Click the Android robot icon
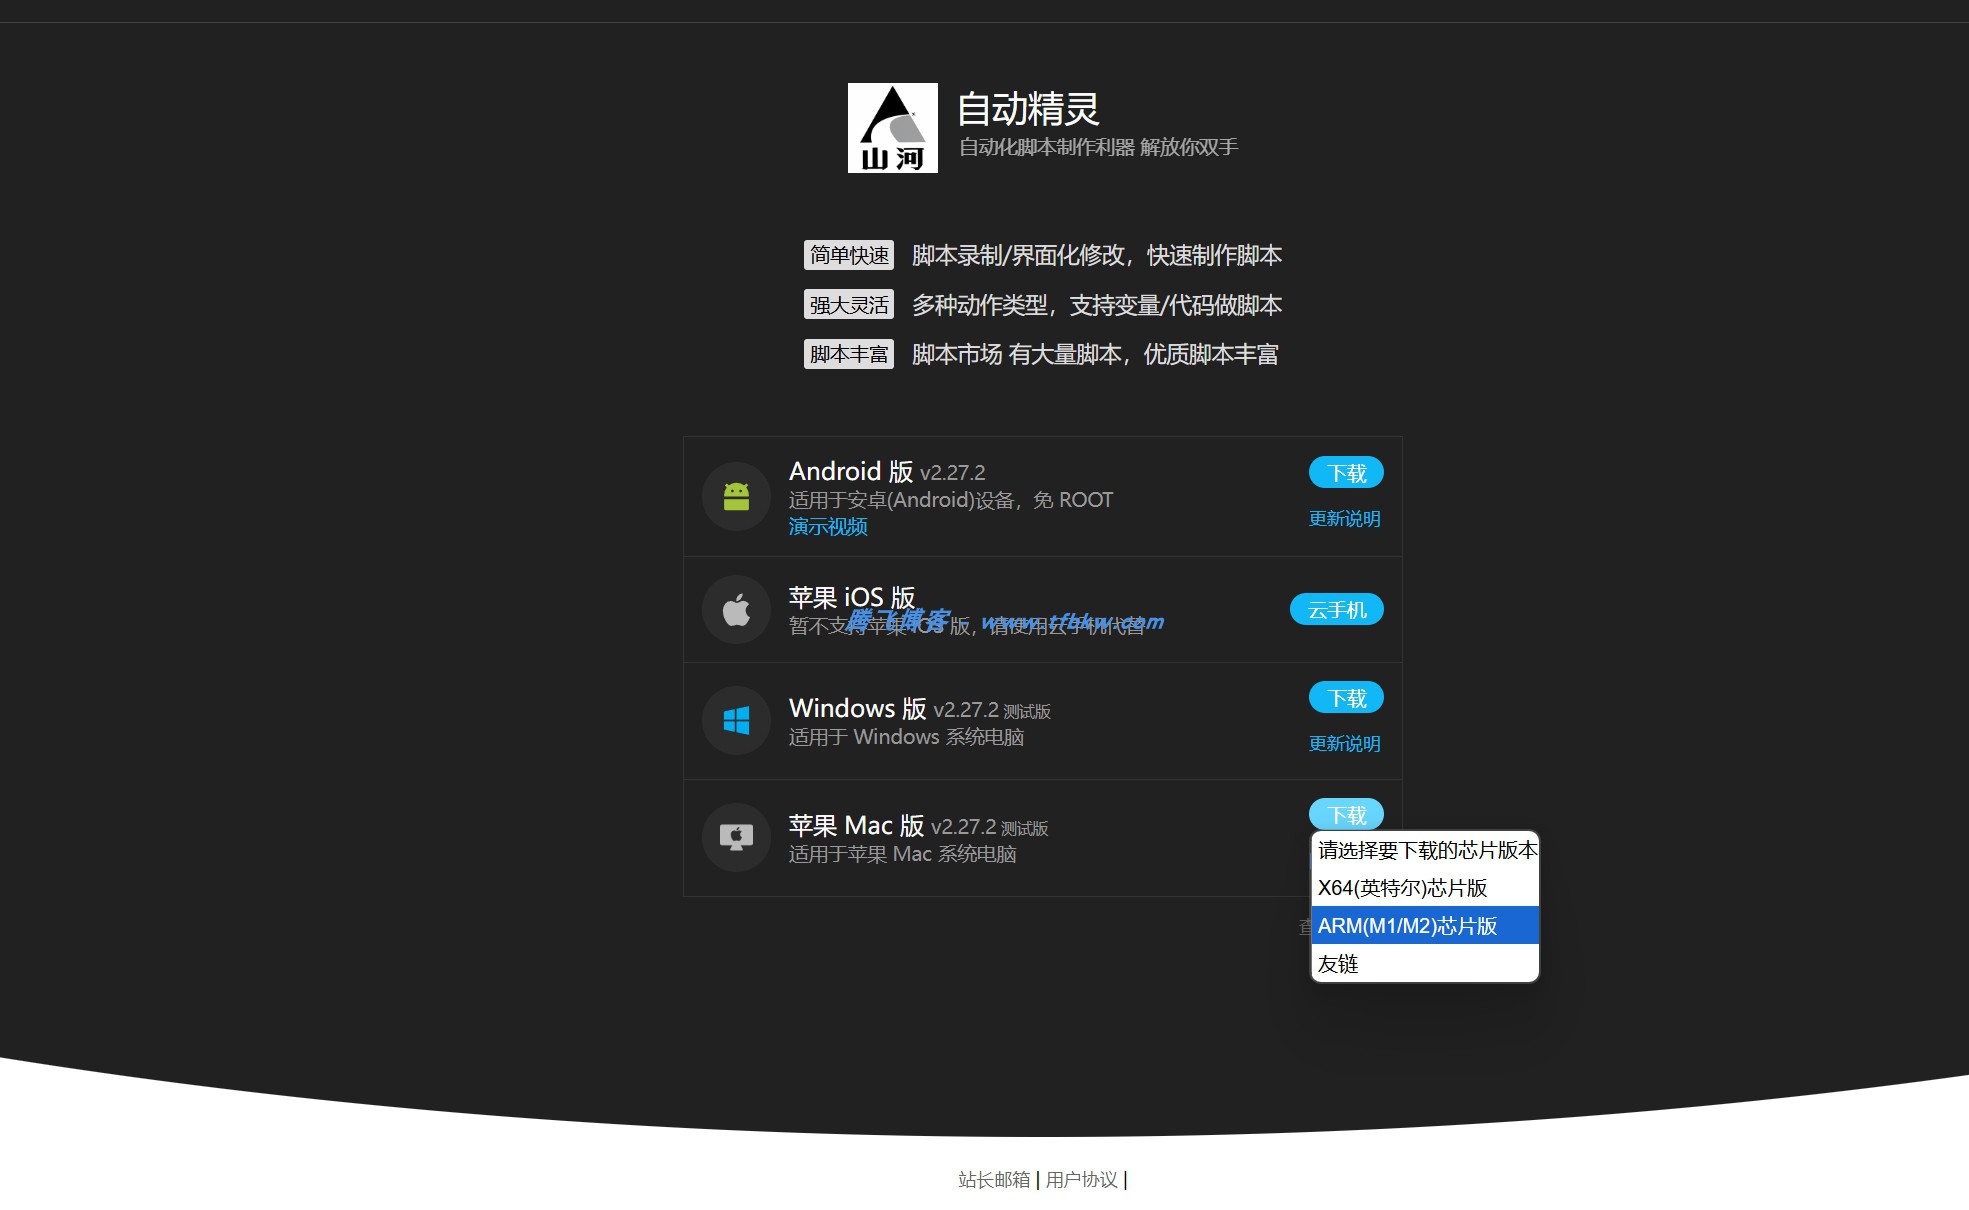 coord(736,496)
